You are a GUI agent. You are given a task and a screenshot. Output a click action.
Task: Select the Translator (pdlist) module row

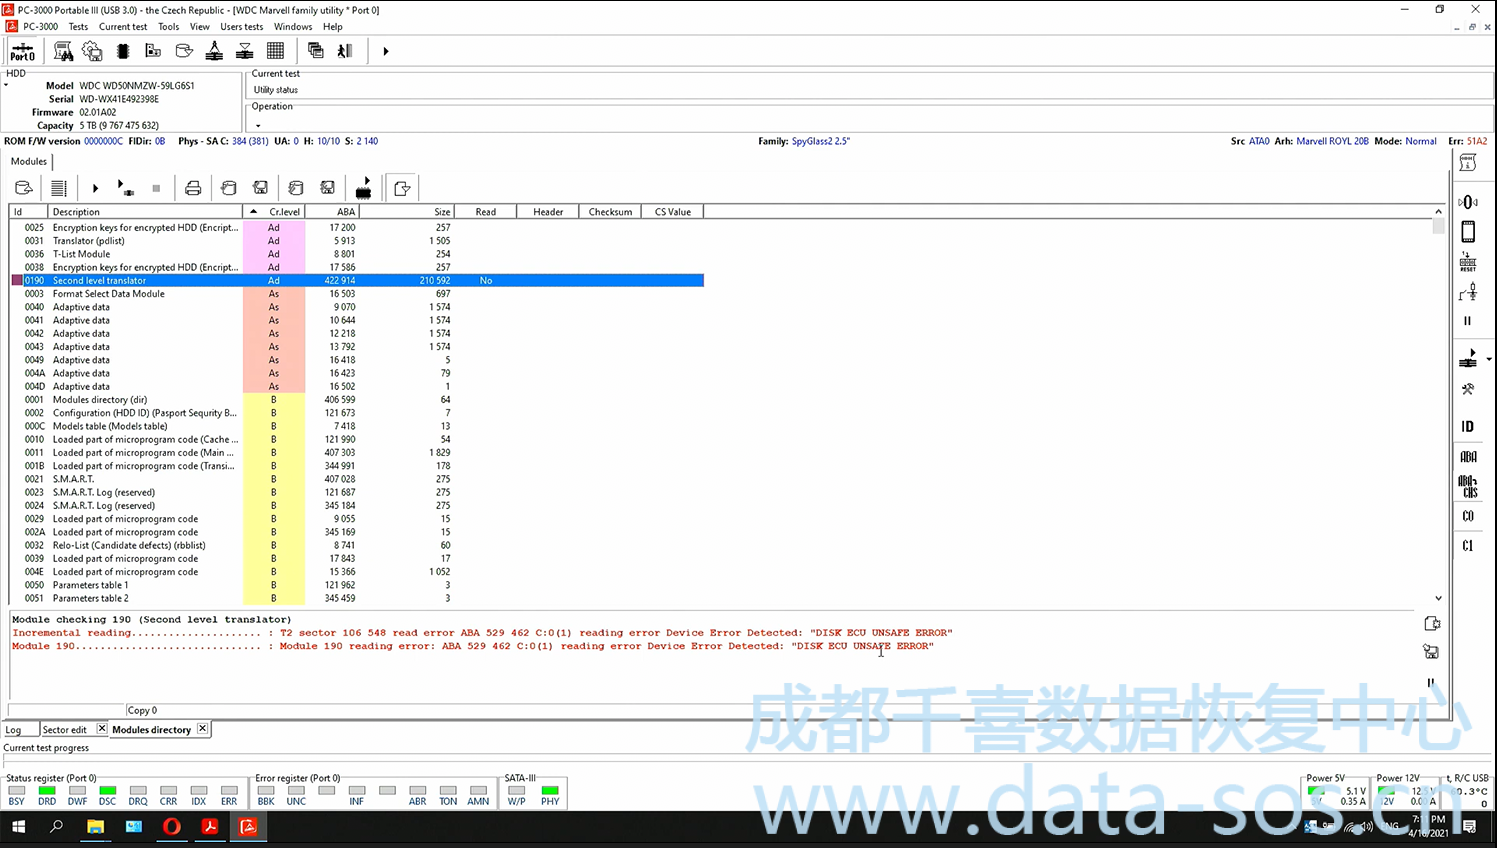coord(89,241)
